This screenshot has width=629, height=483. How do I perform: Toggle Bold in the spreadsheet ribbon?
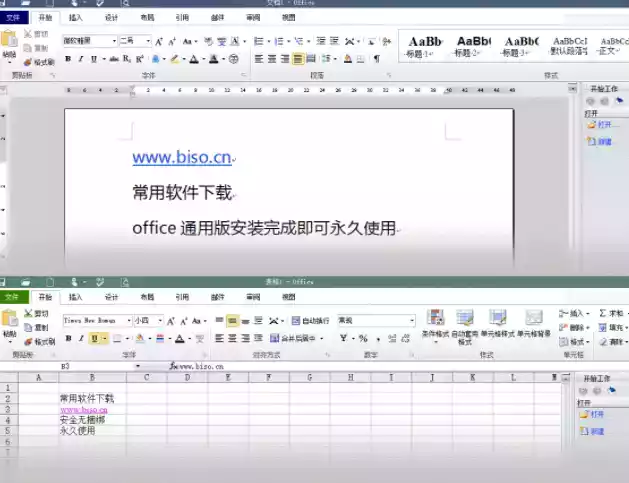point(69,339)
